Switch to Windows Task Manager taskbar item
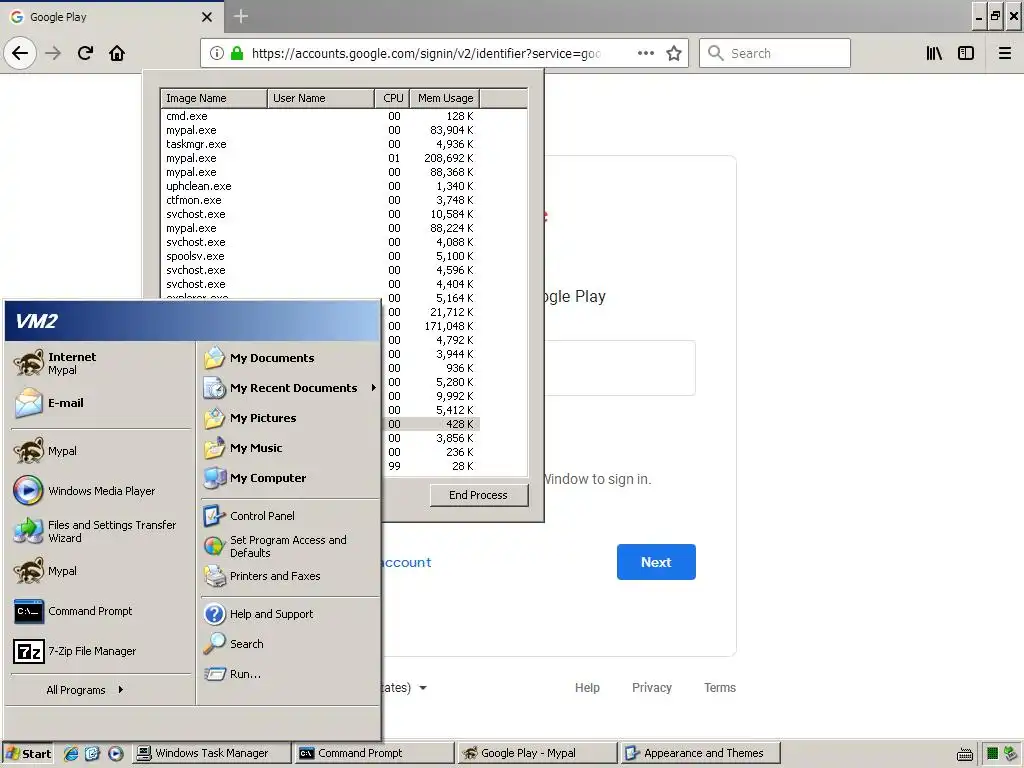This screenshot has width=1024, height=768. pos(212,754)
